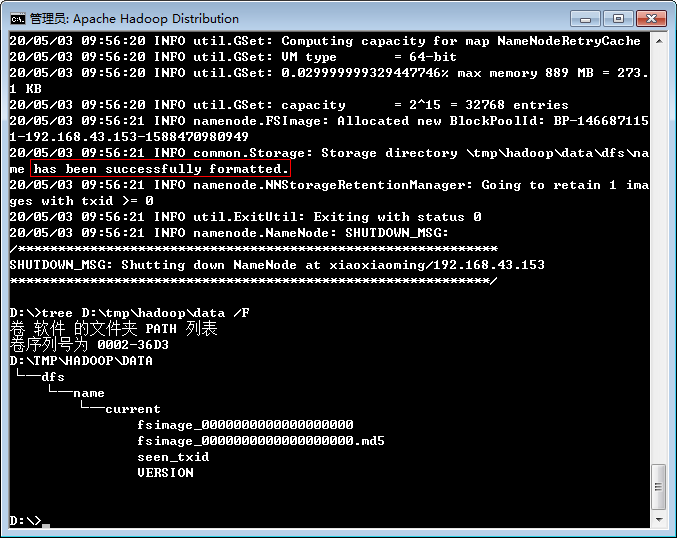Click the command 'tree D:\tmp\hadoop\data /F'
The image size is (677, 538).
click(x=146, y=313)
